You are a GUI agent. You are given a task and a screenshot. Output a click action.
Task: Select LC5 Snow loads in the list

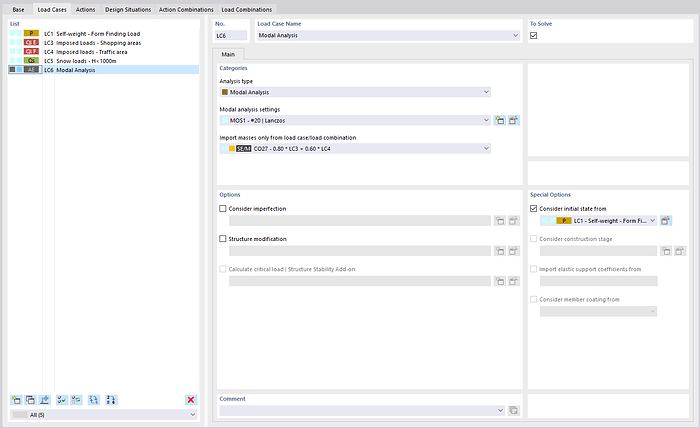pyautogui.click(x=80, y=61)
